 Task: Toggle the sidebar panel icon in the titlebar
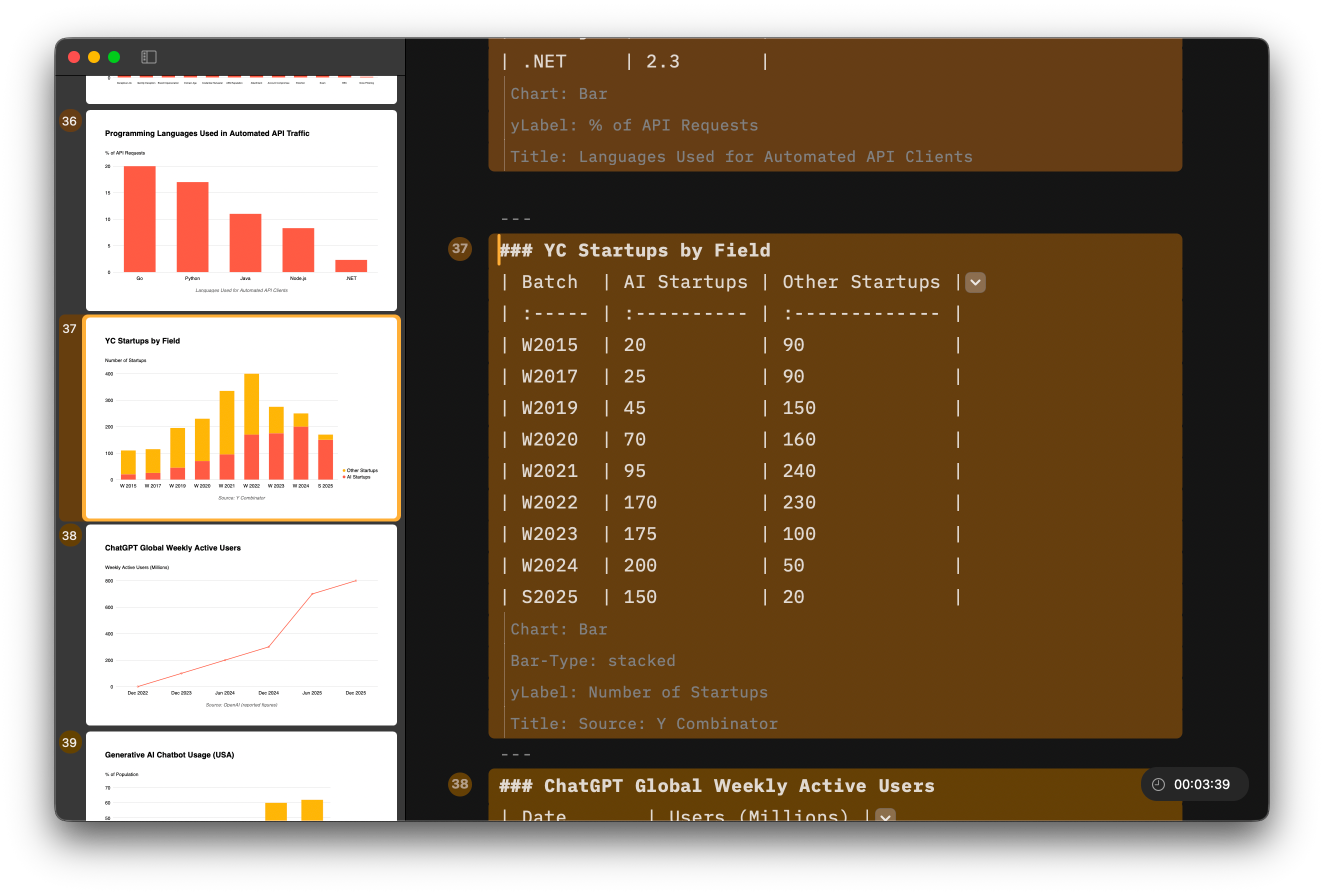[148, 56]
